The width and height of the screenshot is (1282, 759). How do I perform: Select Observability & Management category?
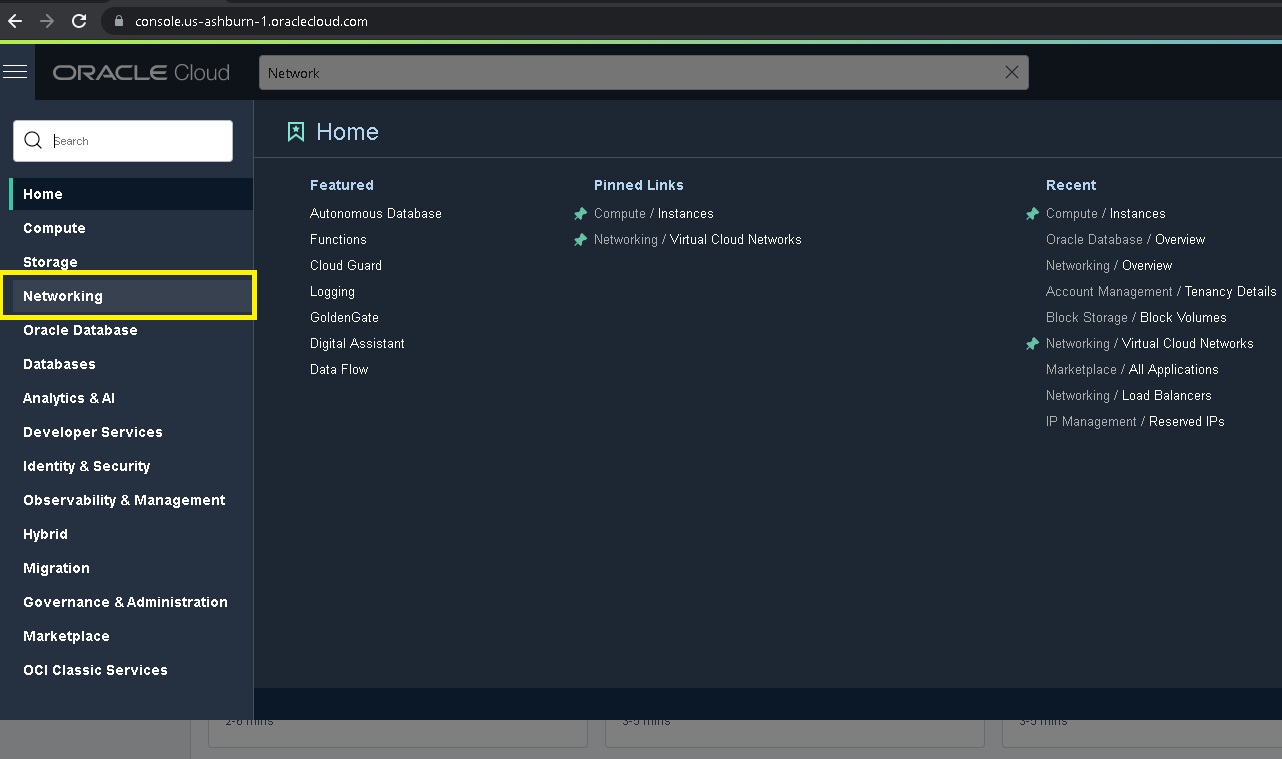[124, 500]
